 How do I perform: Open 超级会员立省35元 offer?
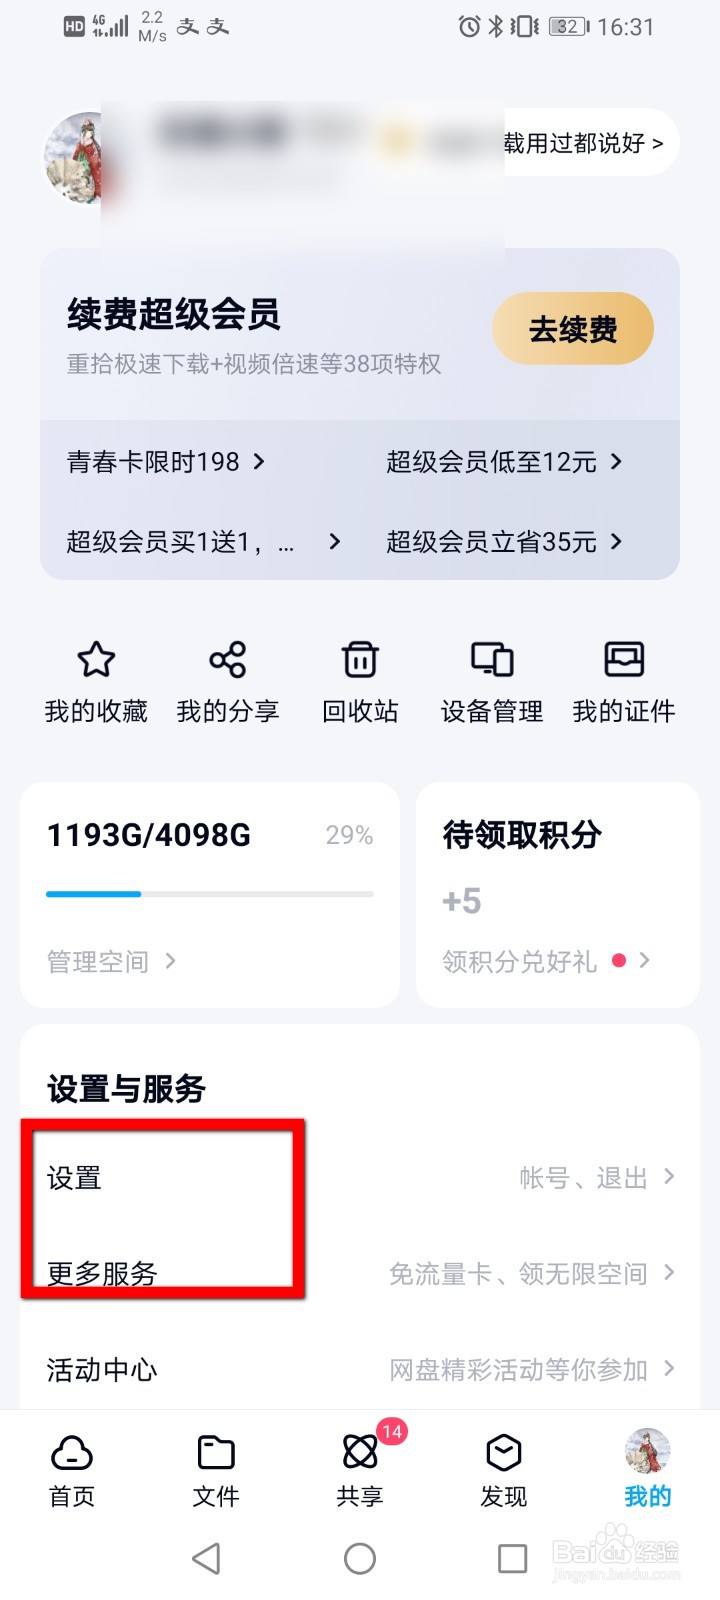[505, 541]
